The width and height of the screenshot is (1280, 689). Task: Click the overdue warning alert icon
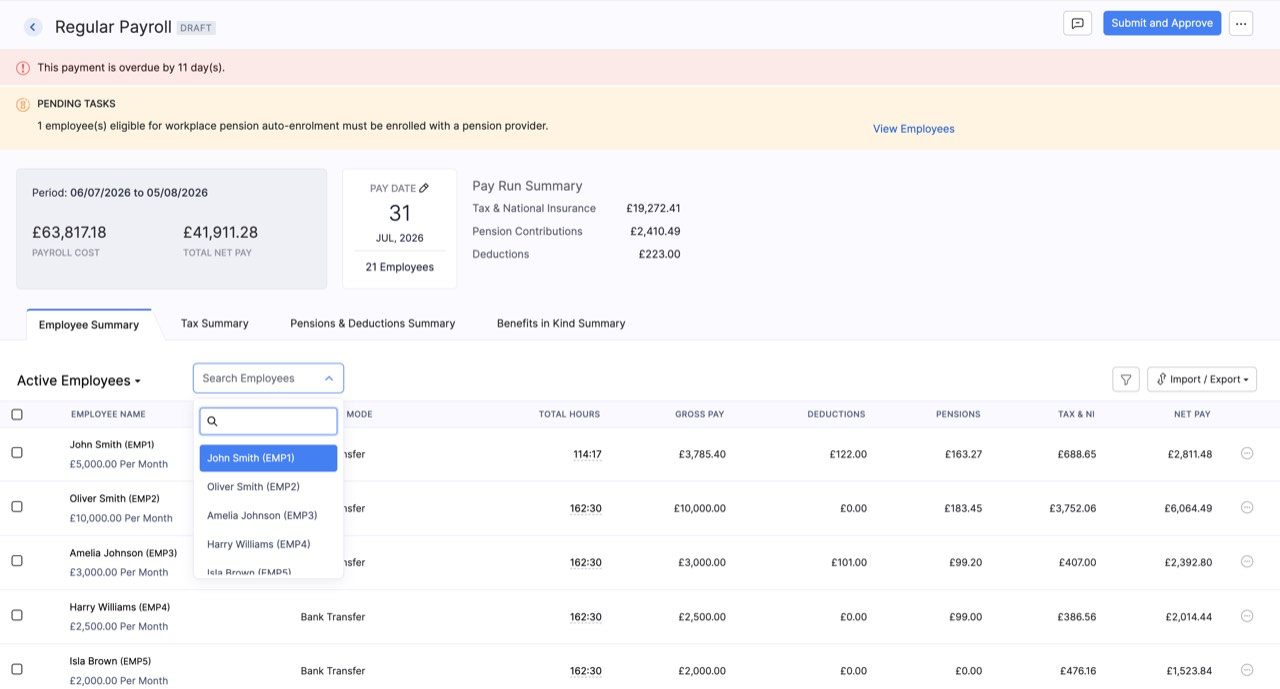(23, 68)
